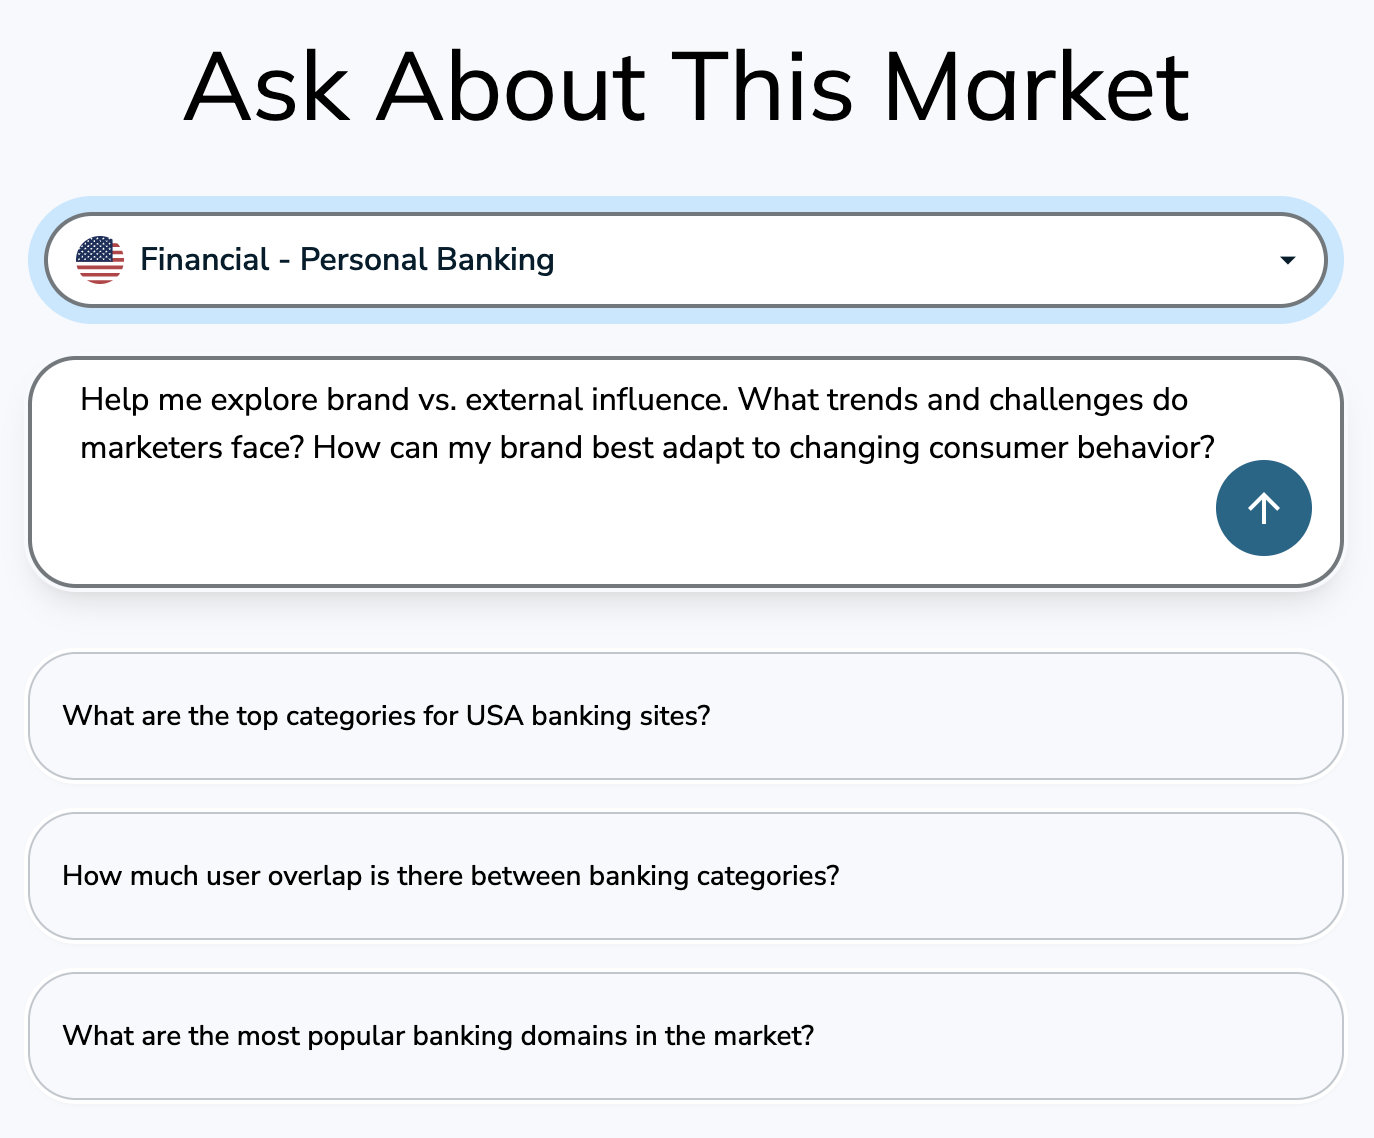The image size is (1374, 1138).
Task: Click 'banking categories?' in the second suggestion
Action: (x=714, y=876)
